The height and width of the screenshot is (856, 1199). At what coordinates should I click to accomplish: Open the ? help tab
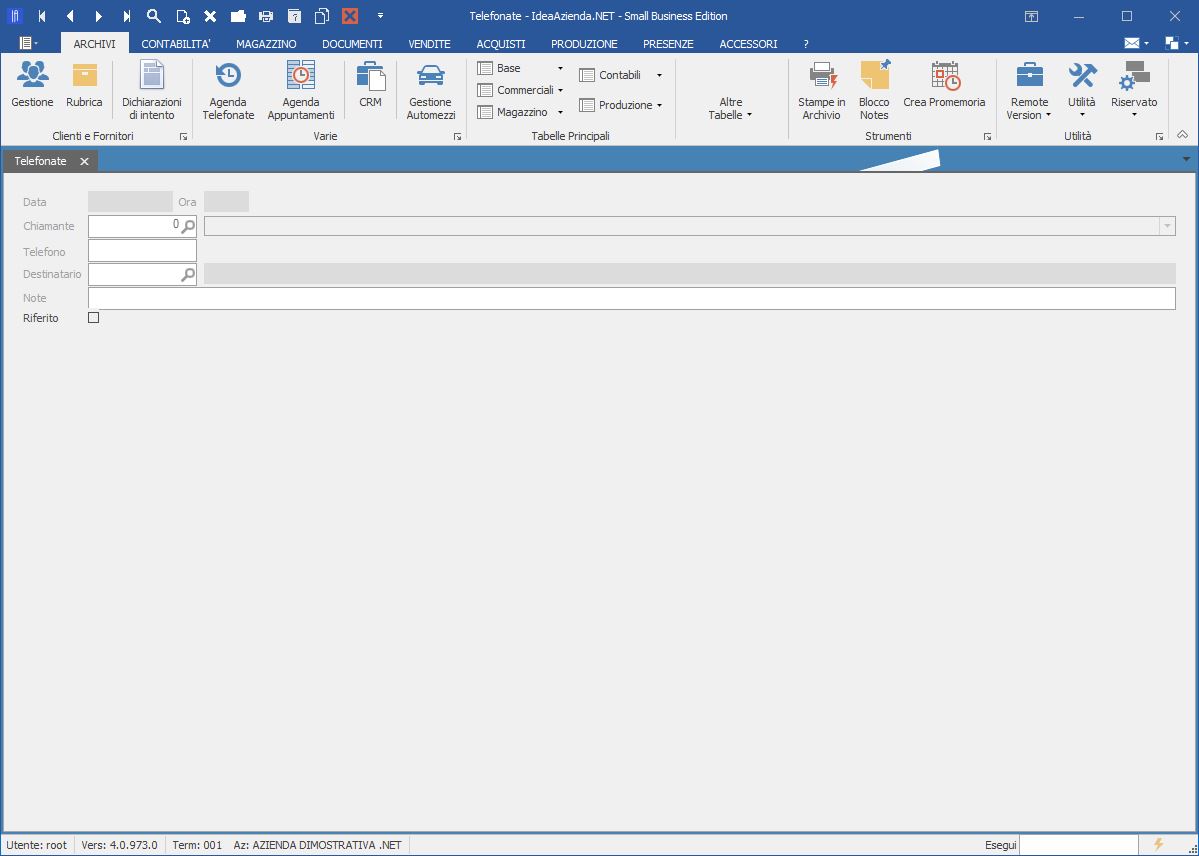click(806, 44)
